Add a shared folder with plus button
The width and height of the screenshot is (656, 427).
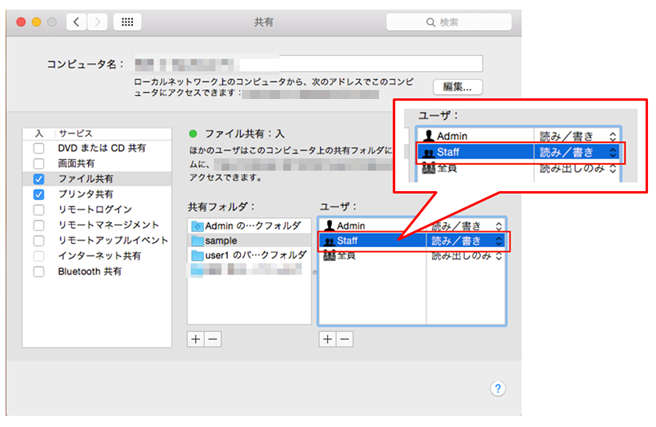point(195,339)
